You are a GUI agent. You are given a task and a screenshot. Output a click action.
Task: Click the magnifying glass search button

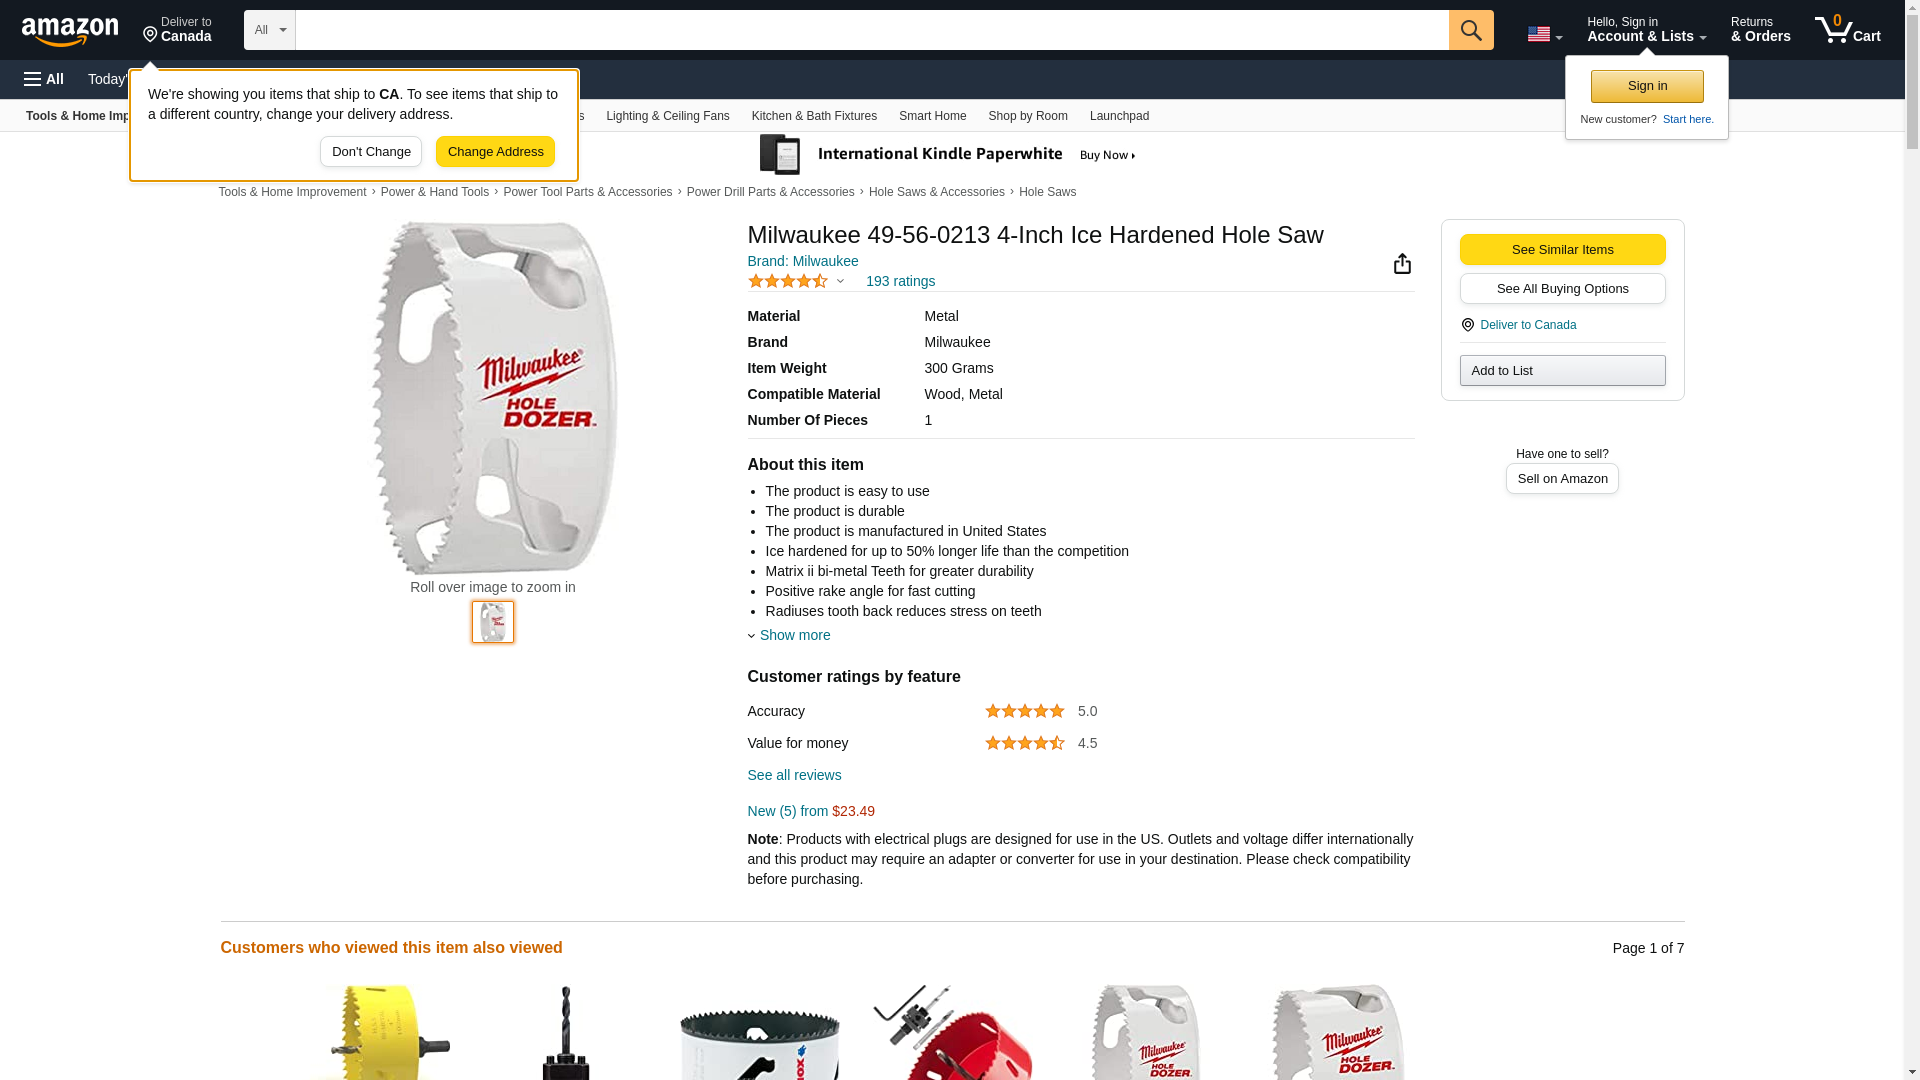coord(1470,30)
